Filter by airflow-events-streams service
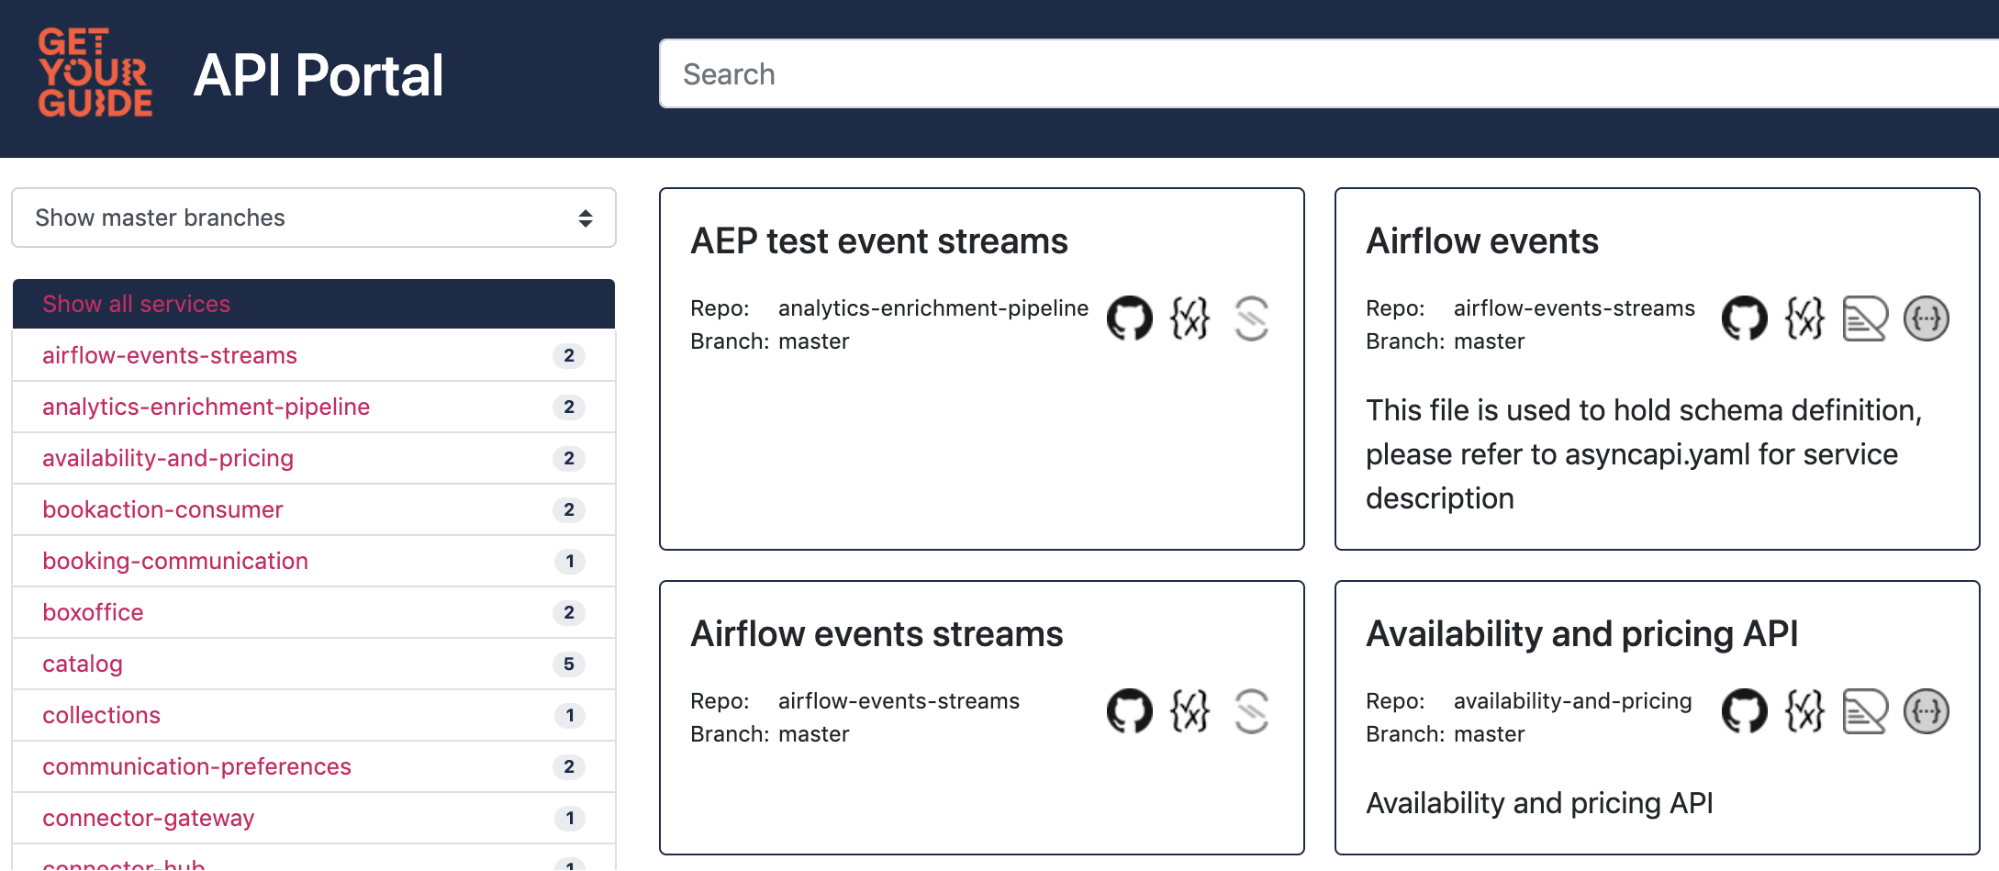Image resolution: width=1999 pixels, height=871 pixels. click(x=314, y=355)
